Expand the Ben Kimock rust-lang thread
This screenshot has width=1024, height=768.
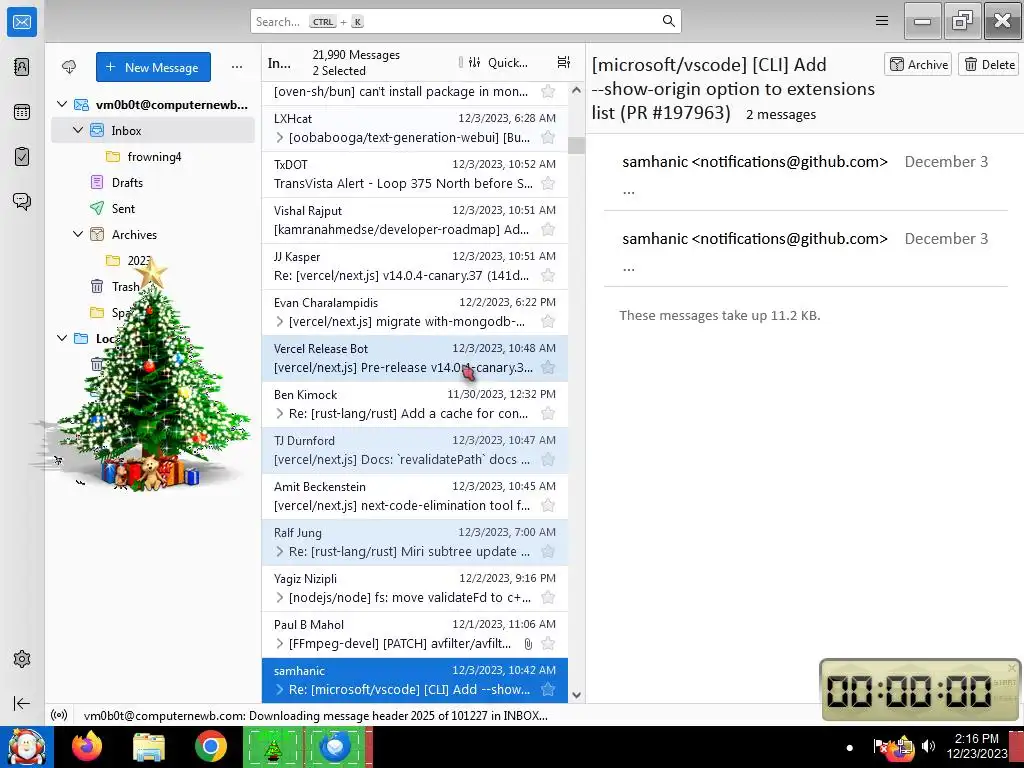[280, 413]
